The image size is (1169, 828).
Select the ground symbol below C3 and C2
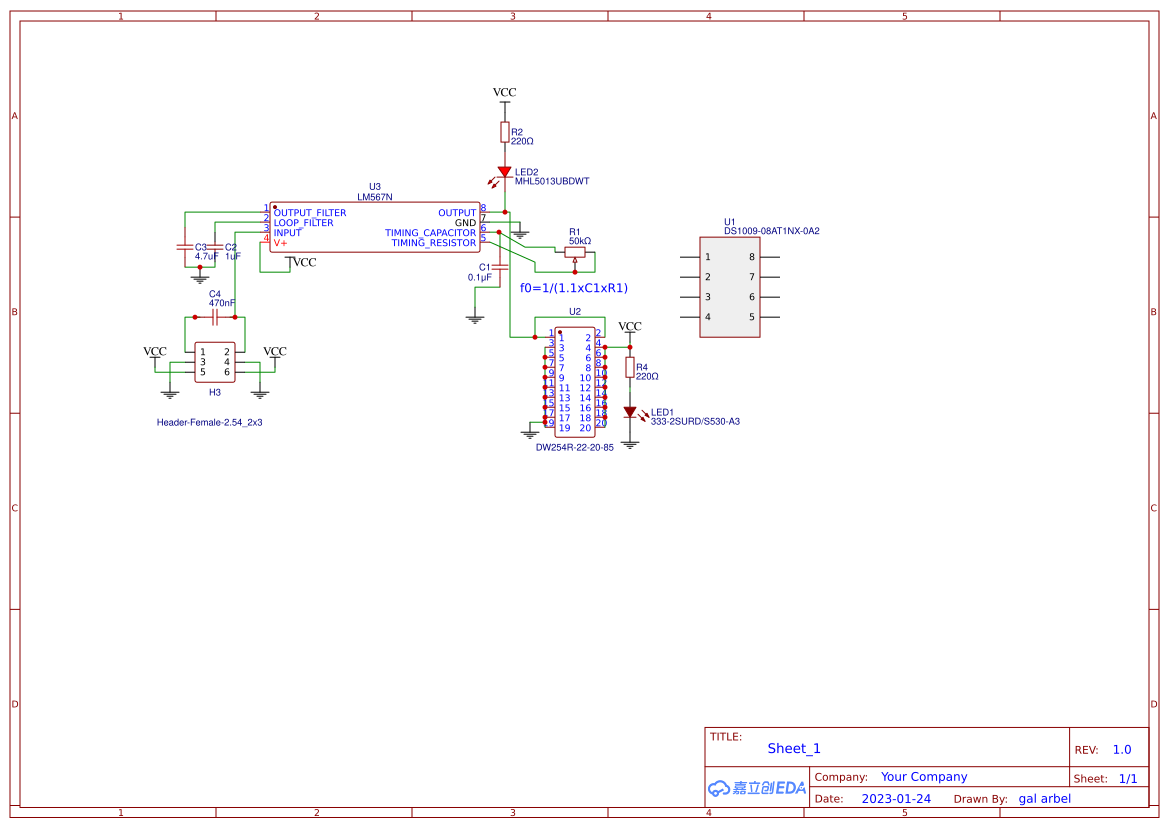199,279
